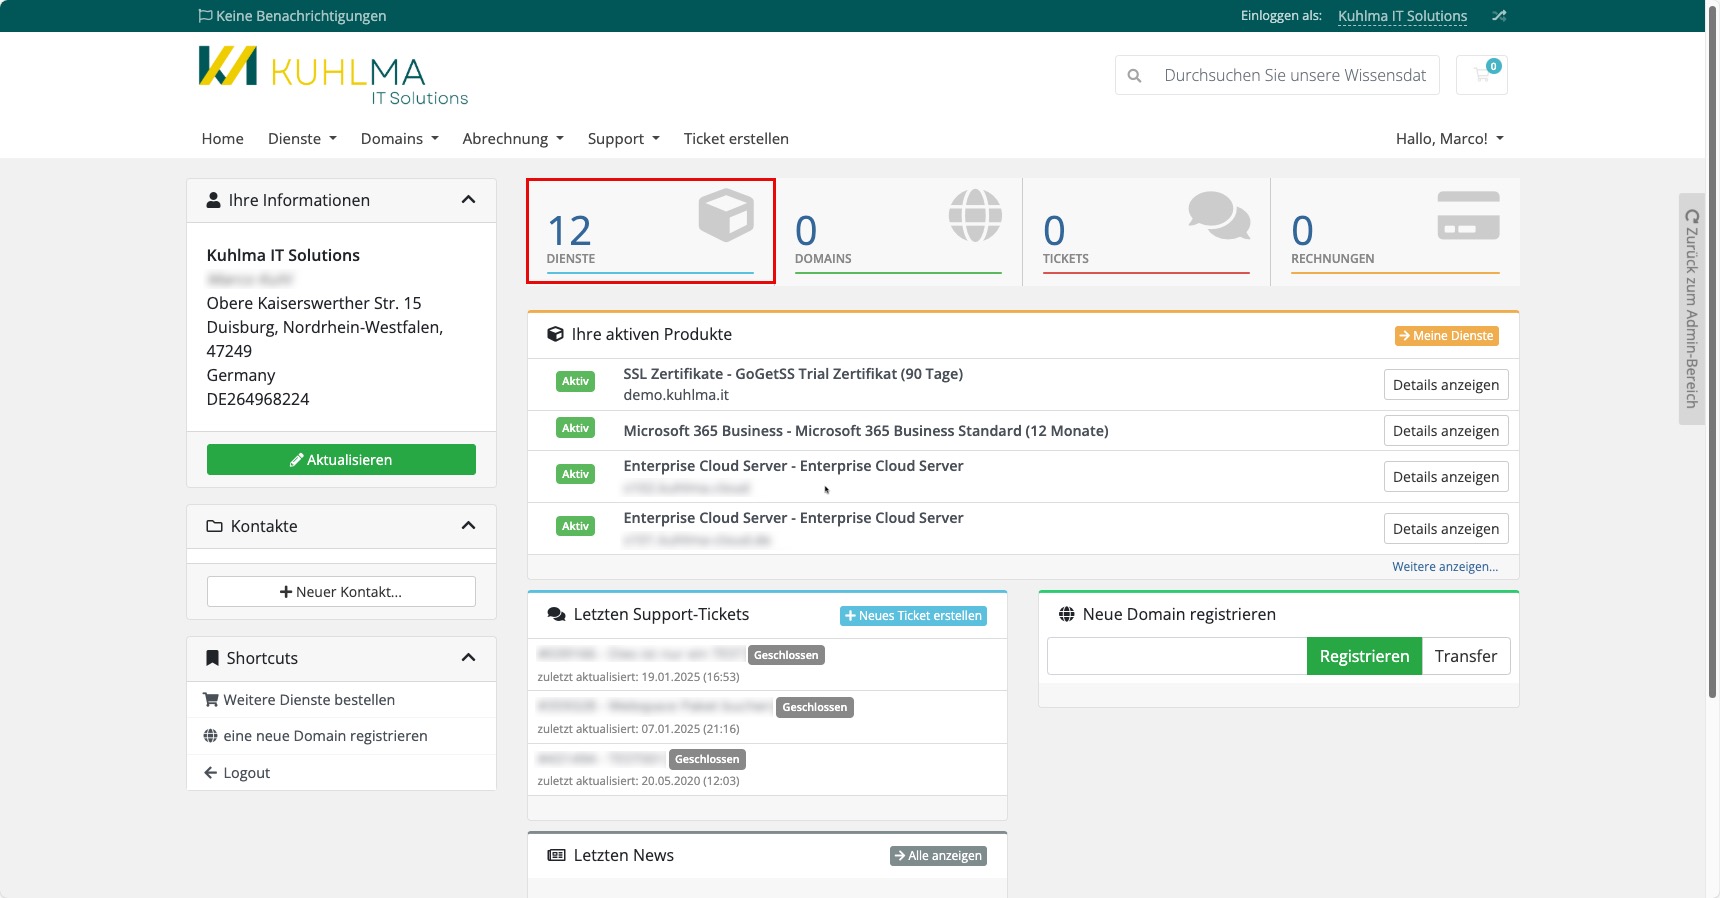Open ticket updated 19.01.2025 (16:53)

[x=767, y=665]
